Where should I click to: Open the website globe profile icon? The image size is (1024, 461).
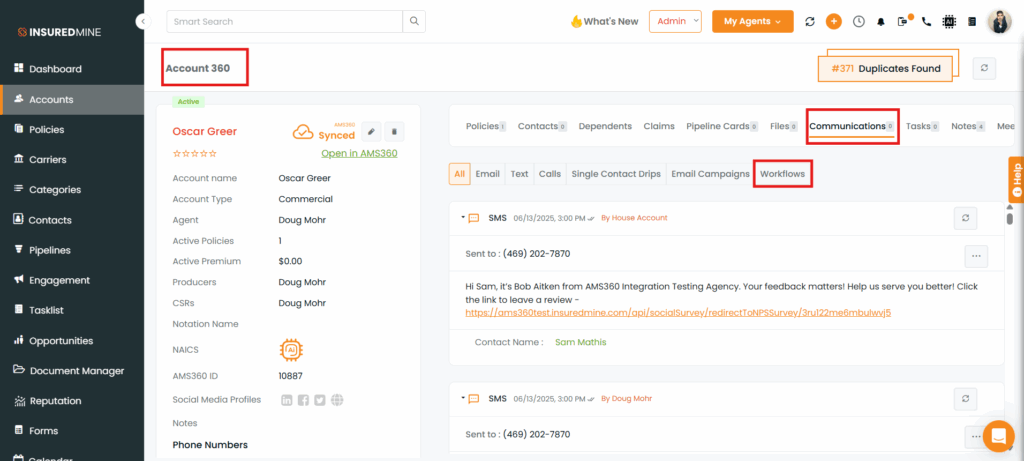point(337,400)
